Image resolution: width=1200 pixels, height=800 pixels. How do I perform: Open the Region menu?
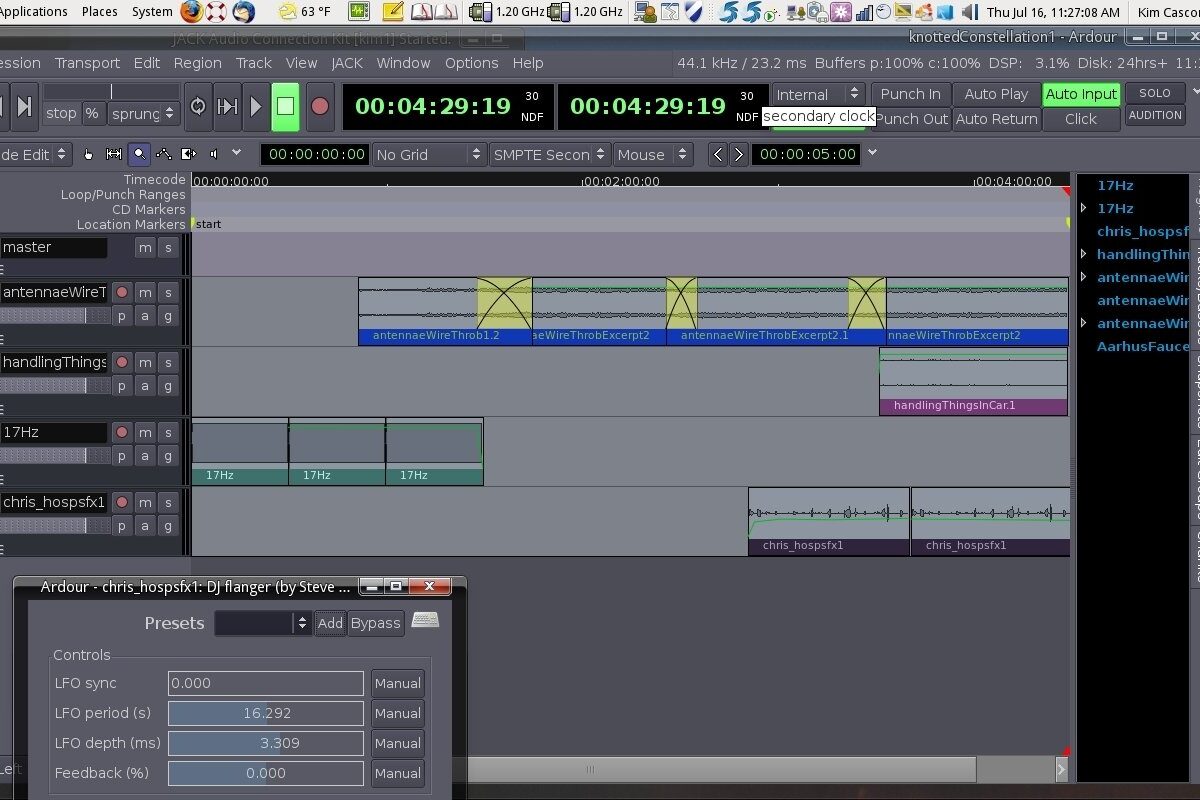tap(197, 63)
